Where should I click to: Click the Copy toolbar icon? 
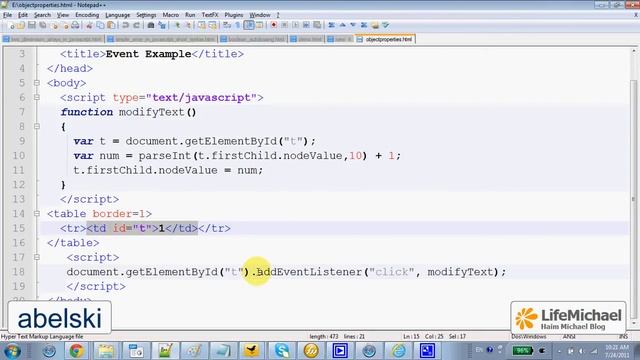click(x=101, y=25)
